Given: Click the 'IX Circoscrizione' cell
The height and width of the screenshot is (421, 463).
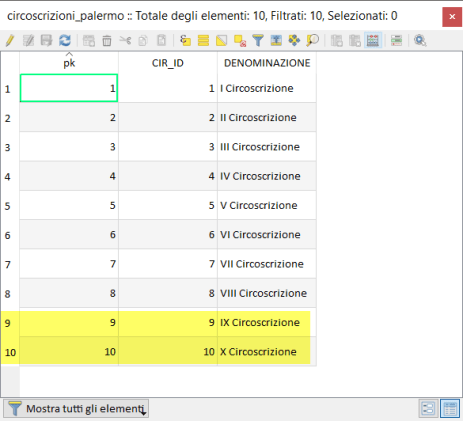Looking at the screenshot, I should pyautogui.click(x=267, y=322).
